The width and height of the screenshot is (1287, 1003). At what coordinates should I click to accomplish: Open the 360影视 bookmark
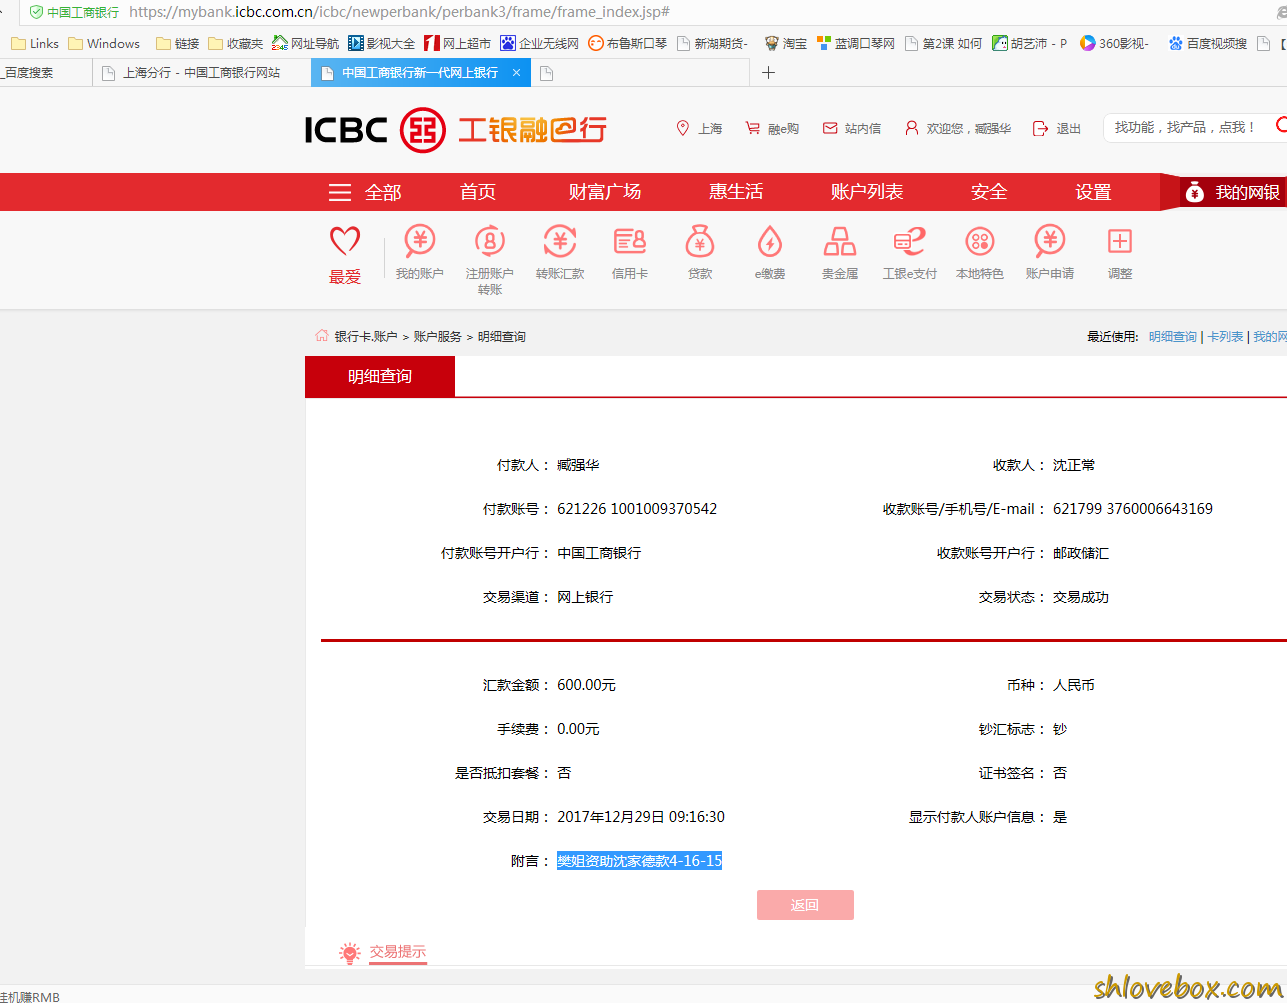[1115, 43]
